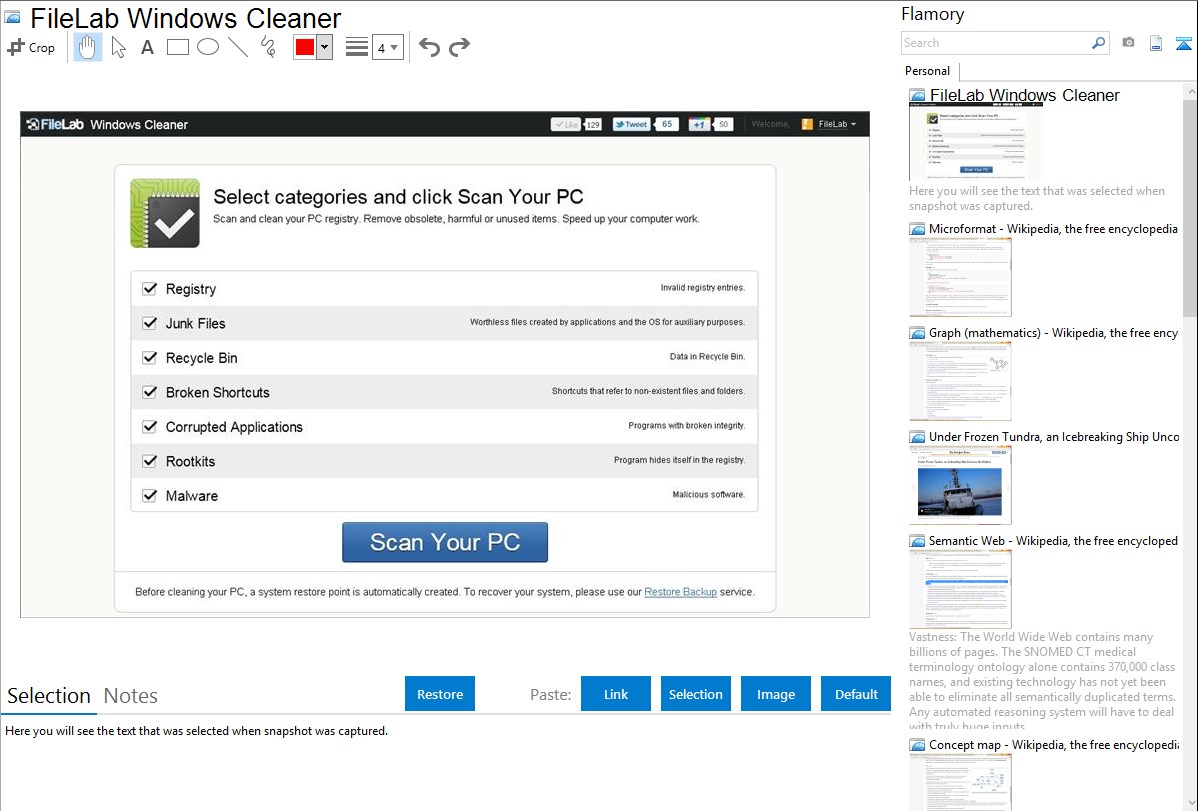
Task: Click the camera capture icon
Action: (x=1128, y=43)
